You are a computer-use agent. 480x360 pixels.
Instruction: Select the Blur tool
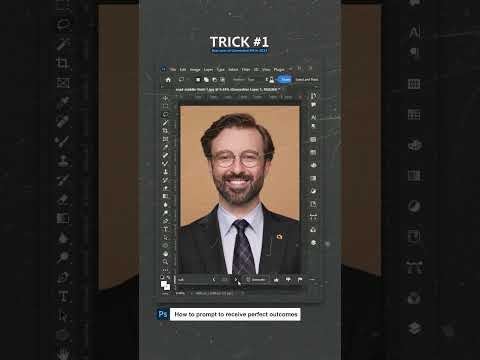tap(165, 204)
